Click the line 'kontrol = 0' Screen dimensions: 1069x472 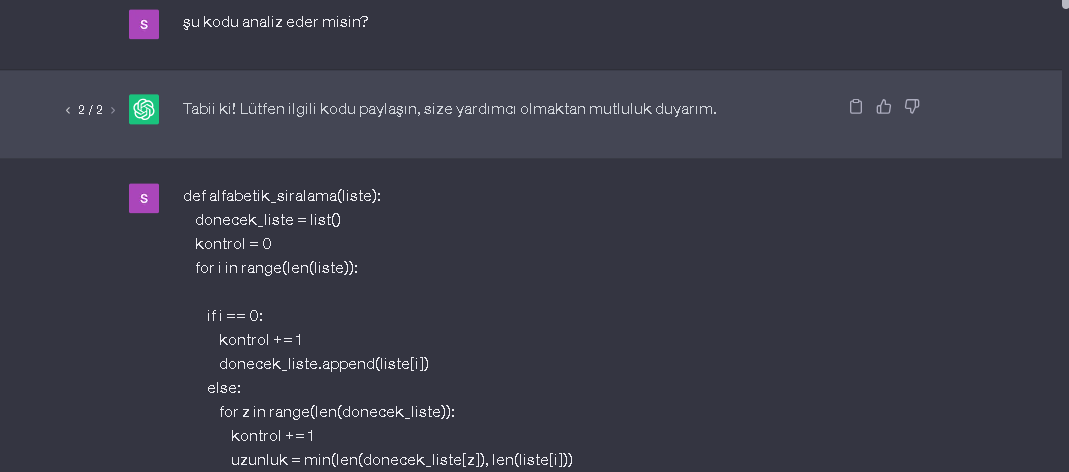click(233, 244)
